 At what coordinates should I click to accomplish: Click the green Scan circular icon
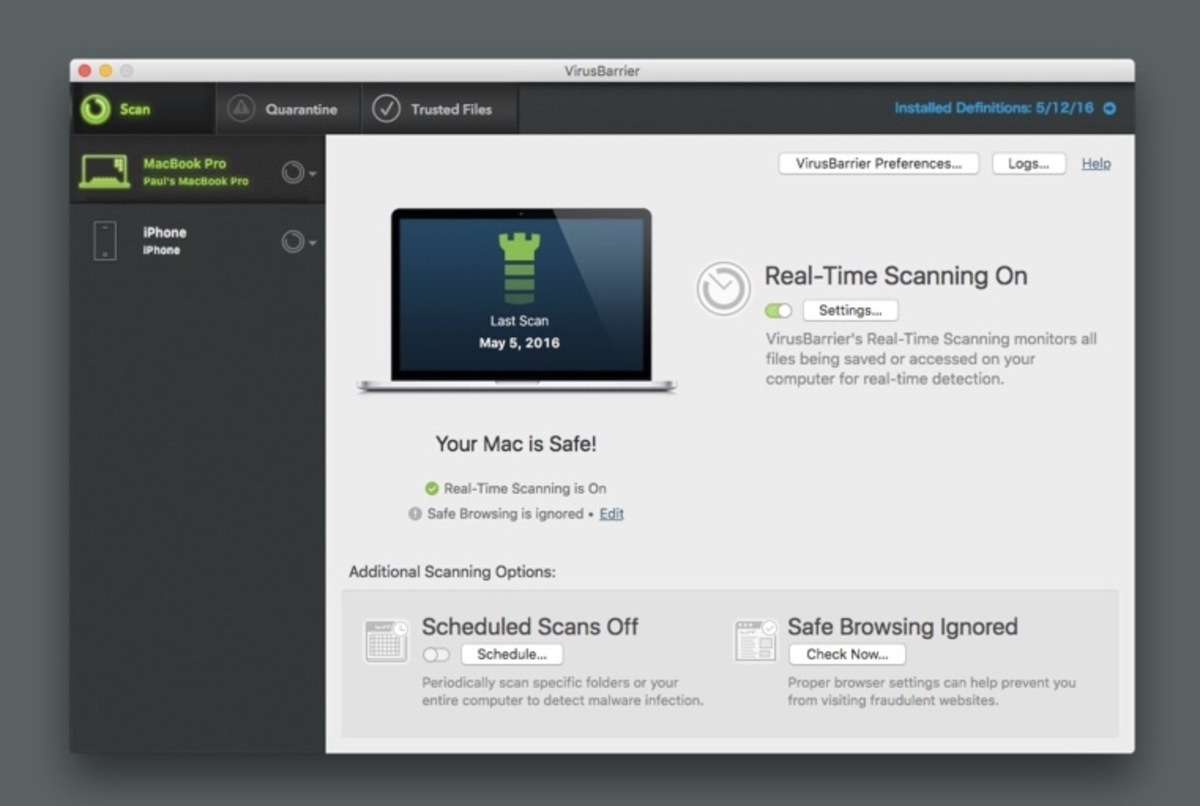(96, 109)
